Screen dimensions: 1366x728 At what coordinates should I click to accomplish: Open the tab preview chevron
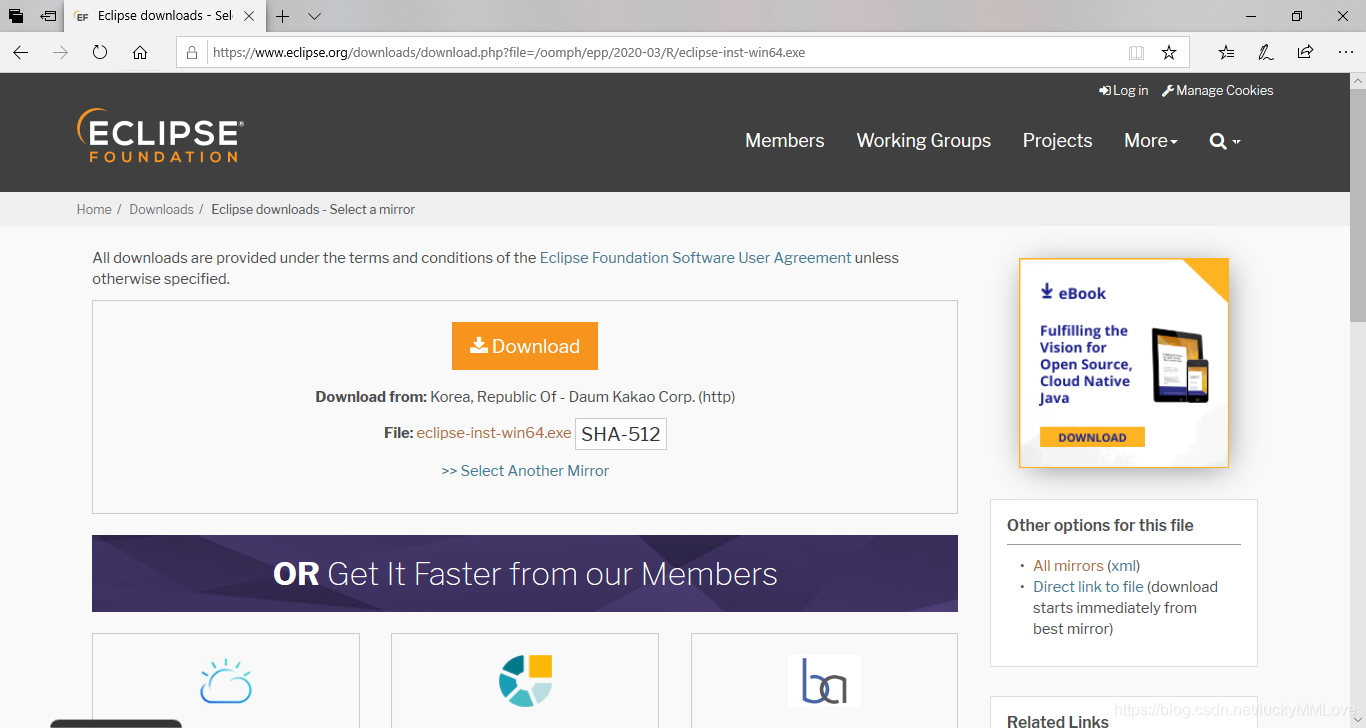point(314,16)
